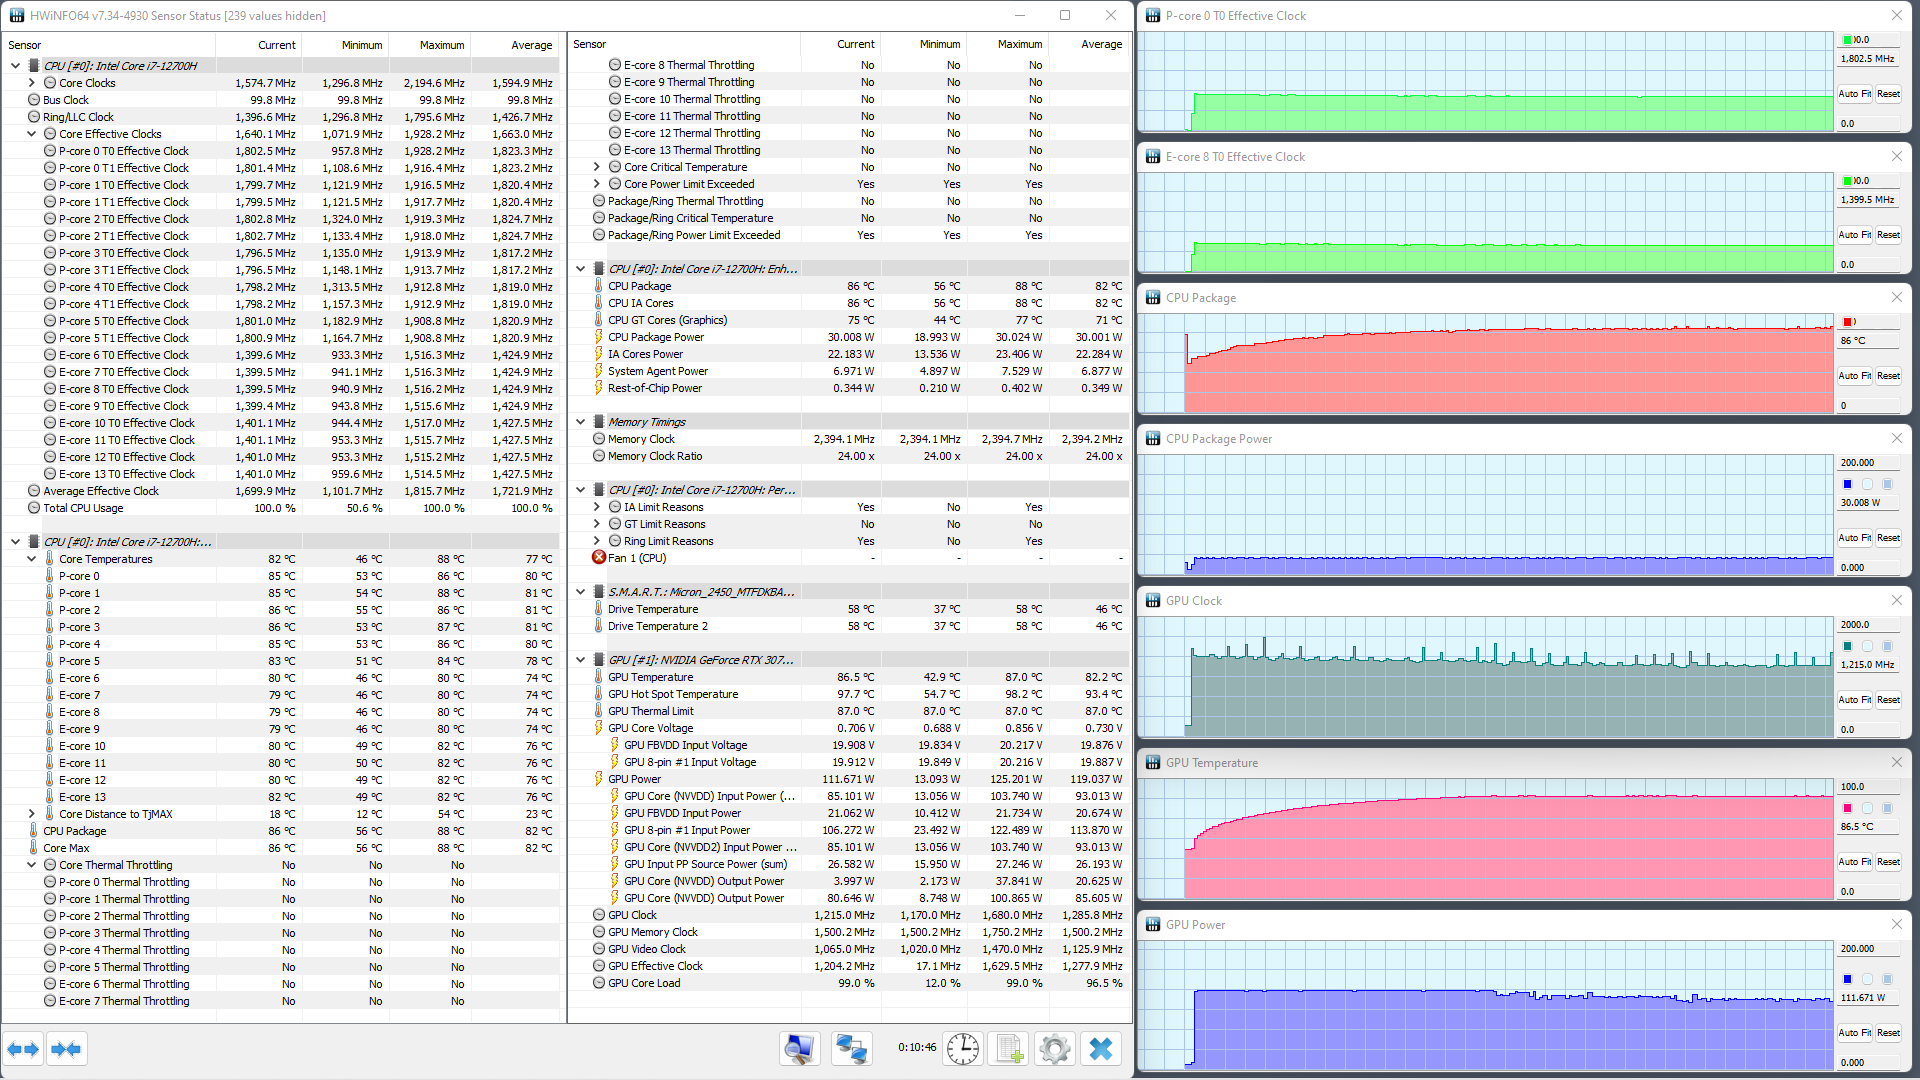1920x1080 pixels.
Task: Close sensors with the blue X icon
Action: 1101,1048
